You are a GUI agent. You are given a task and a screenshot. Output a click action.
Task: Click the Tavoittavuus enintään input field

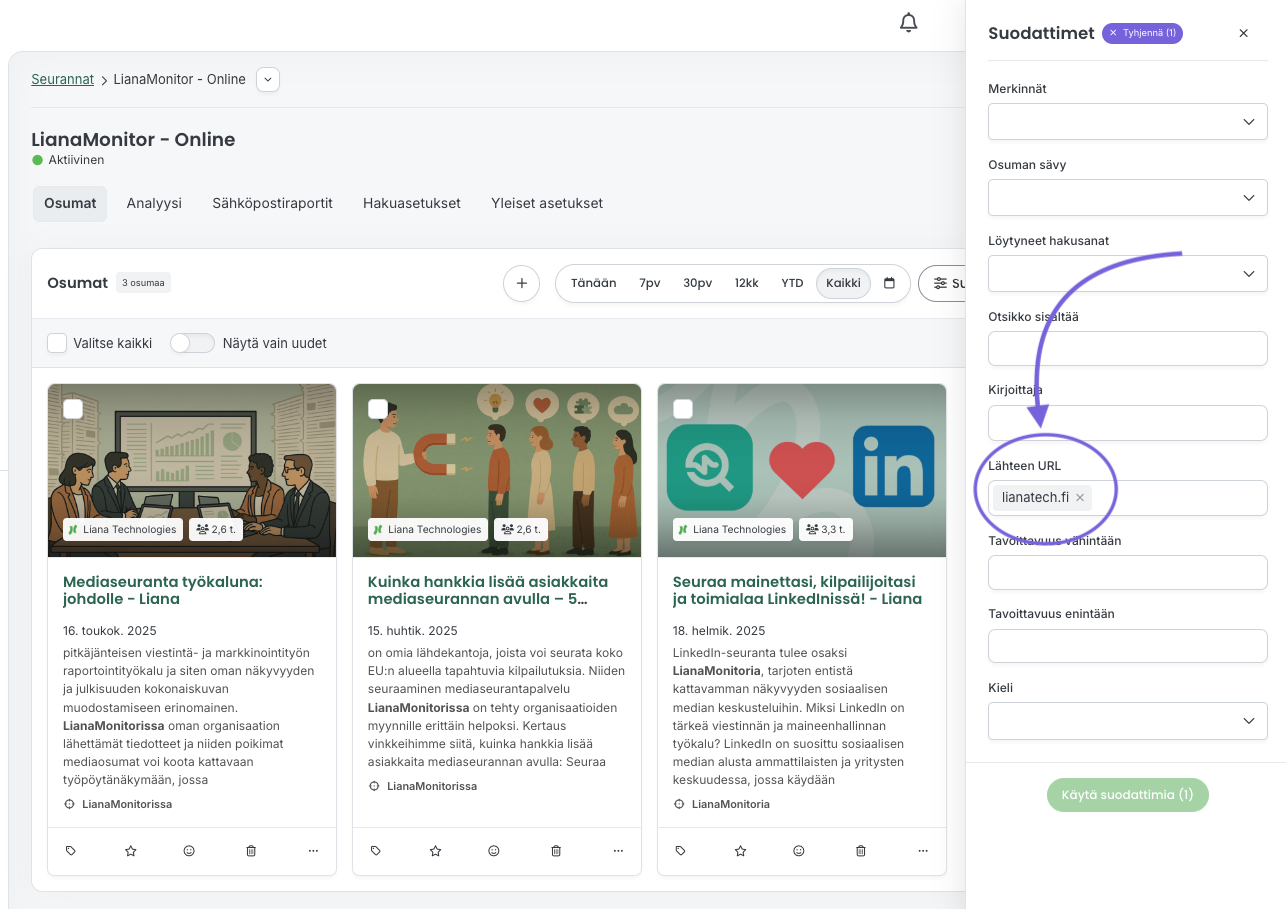tap(1128, 647)
